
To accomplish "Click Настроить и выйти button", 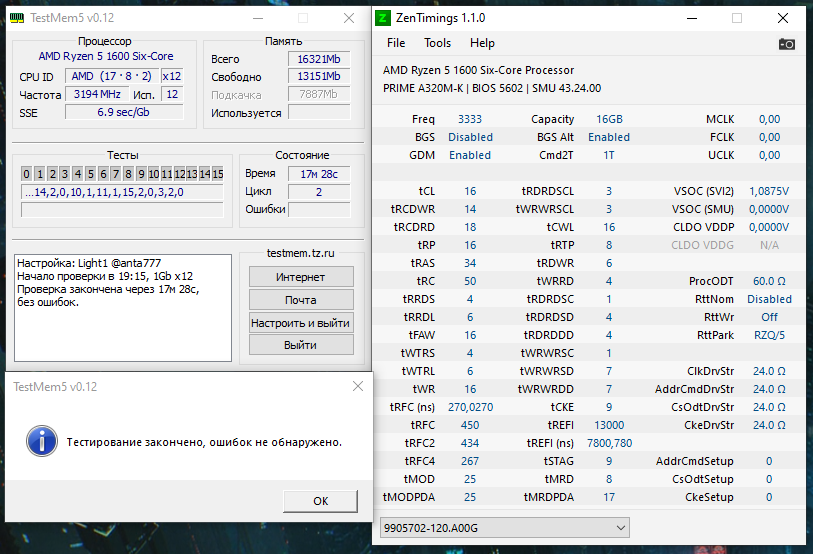I will [x=301, y=323].
